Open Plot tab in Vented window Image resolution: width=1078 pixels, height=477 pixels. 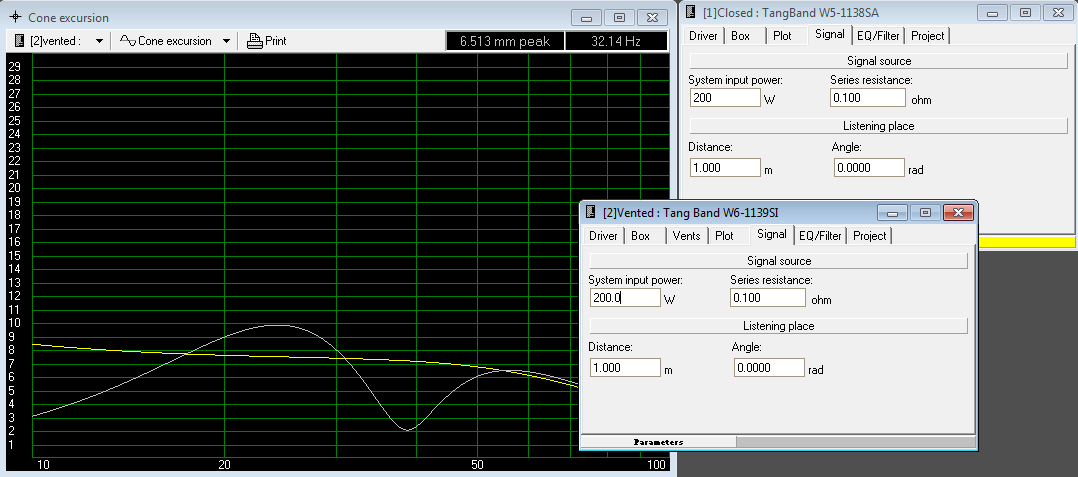point(724,236)
